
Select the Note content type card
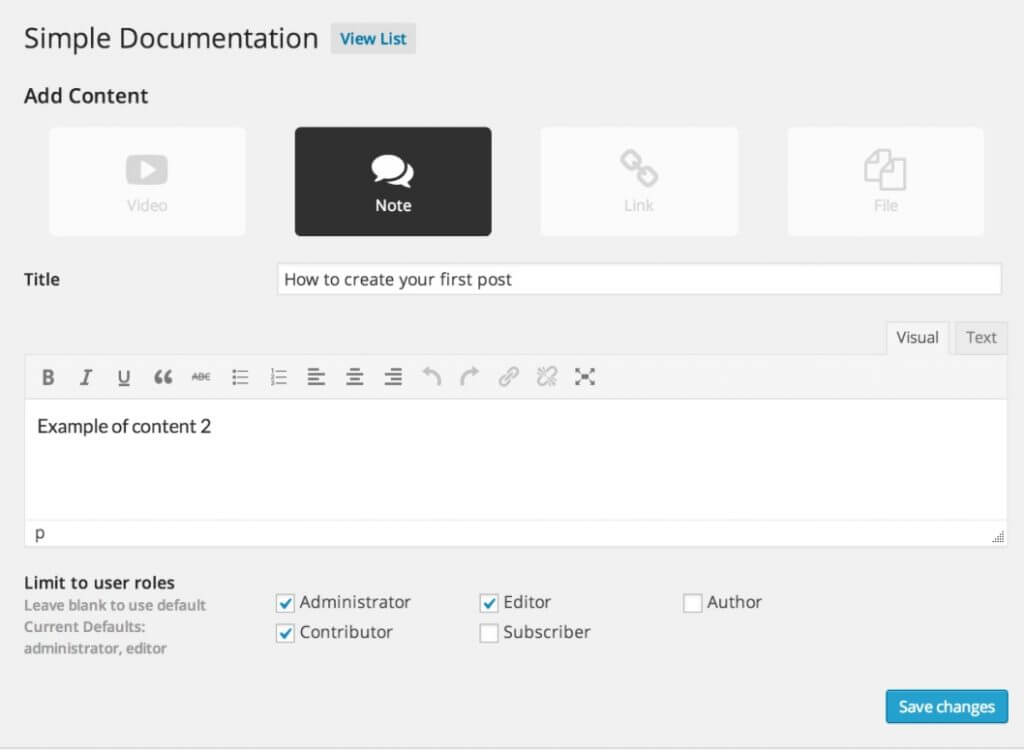coord(393,182)
